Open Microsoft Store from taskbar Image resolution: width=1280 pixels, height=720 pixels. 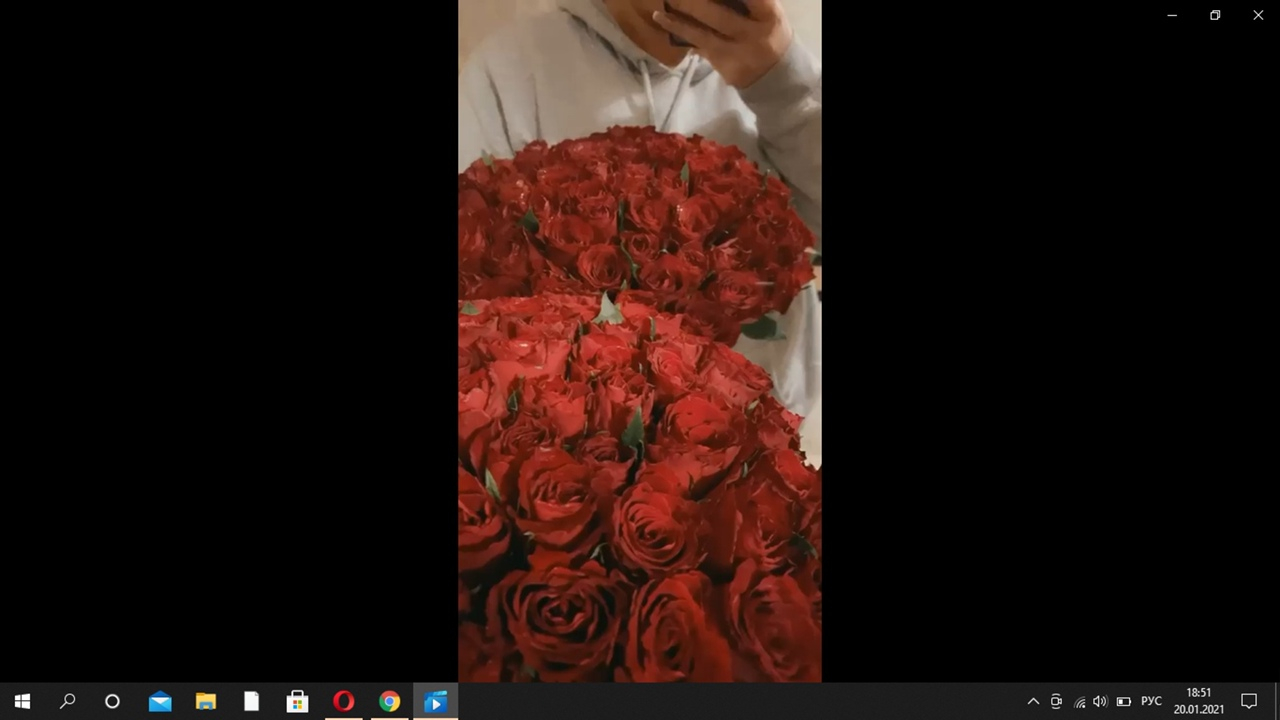point(297,702)
